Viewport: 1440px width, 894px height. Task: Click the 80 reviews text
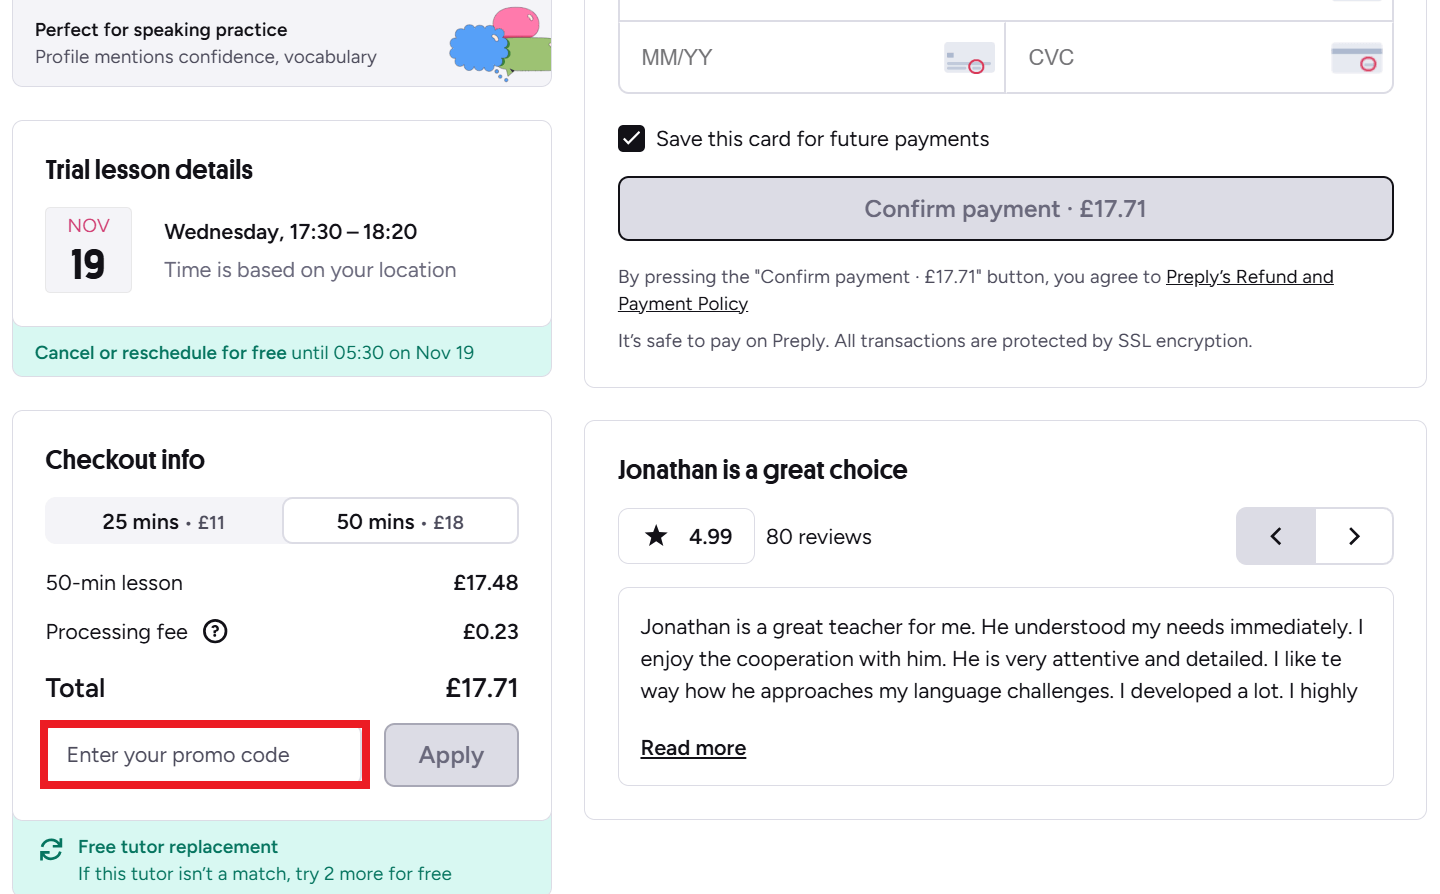tap(818, 537)
